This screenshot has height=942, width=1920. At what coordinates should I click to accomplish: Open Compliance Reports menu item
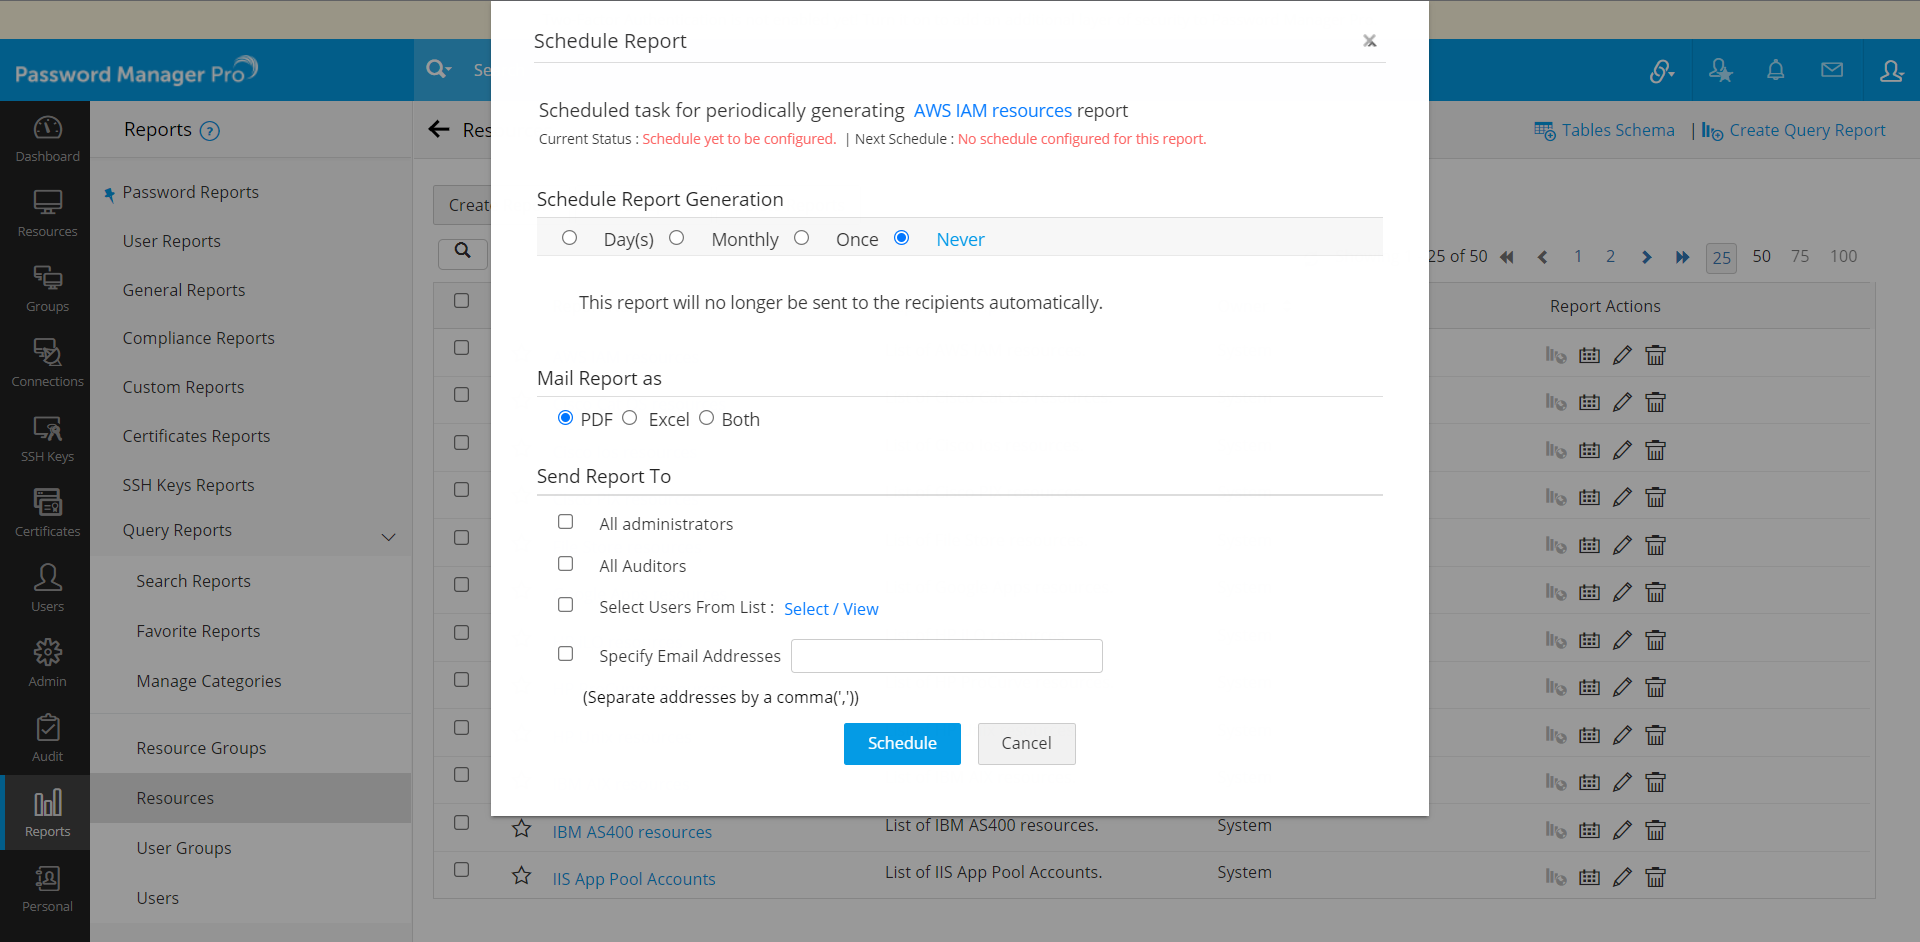pyautogui.click(x=198, y=338)
